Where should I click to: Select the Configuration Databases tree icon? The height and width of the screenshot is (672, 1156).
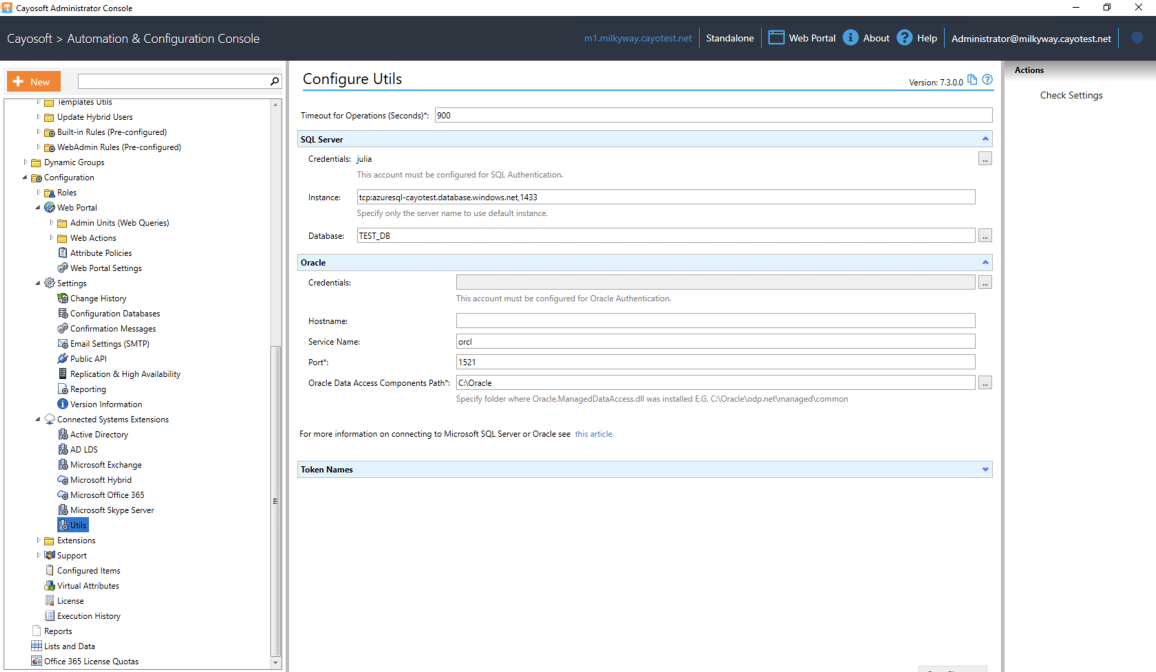(63, 313)
